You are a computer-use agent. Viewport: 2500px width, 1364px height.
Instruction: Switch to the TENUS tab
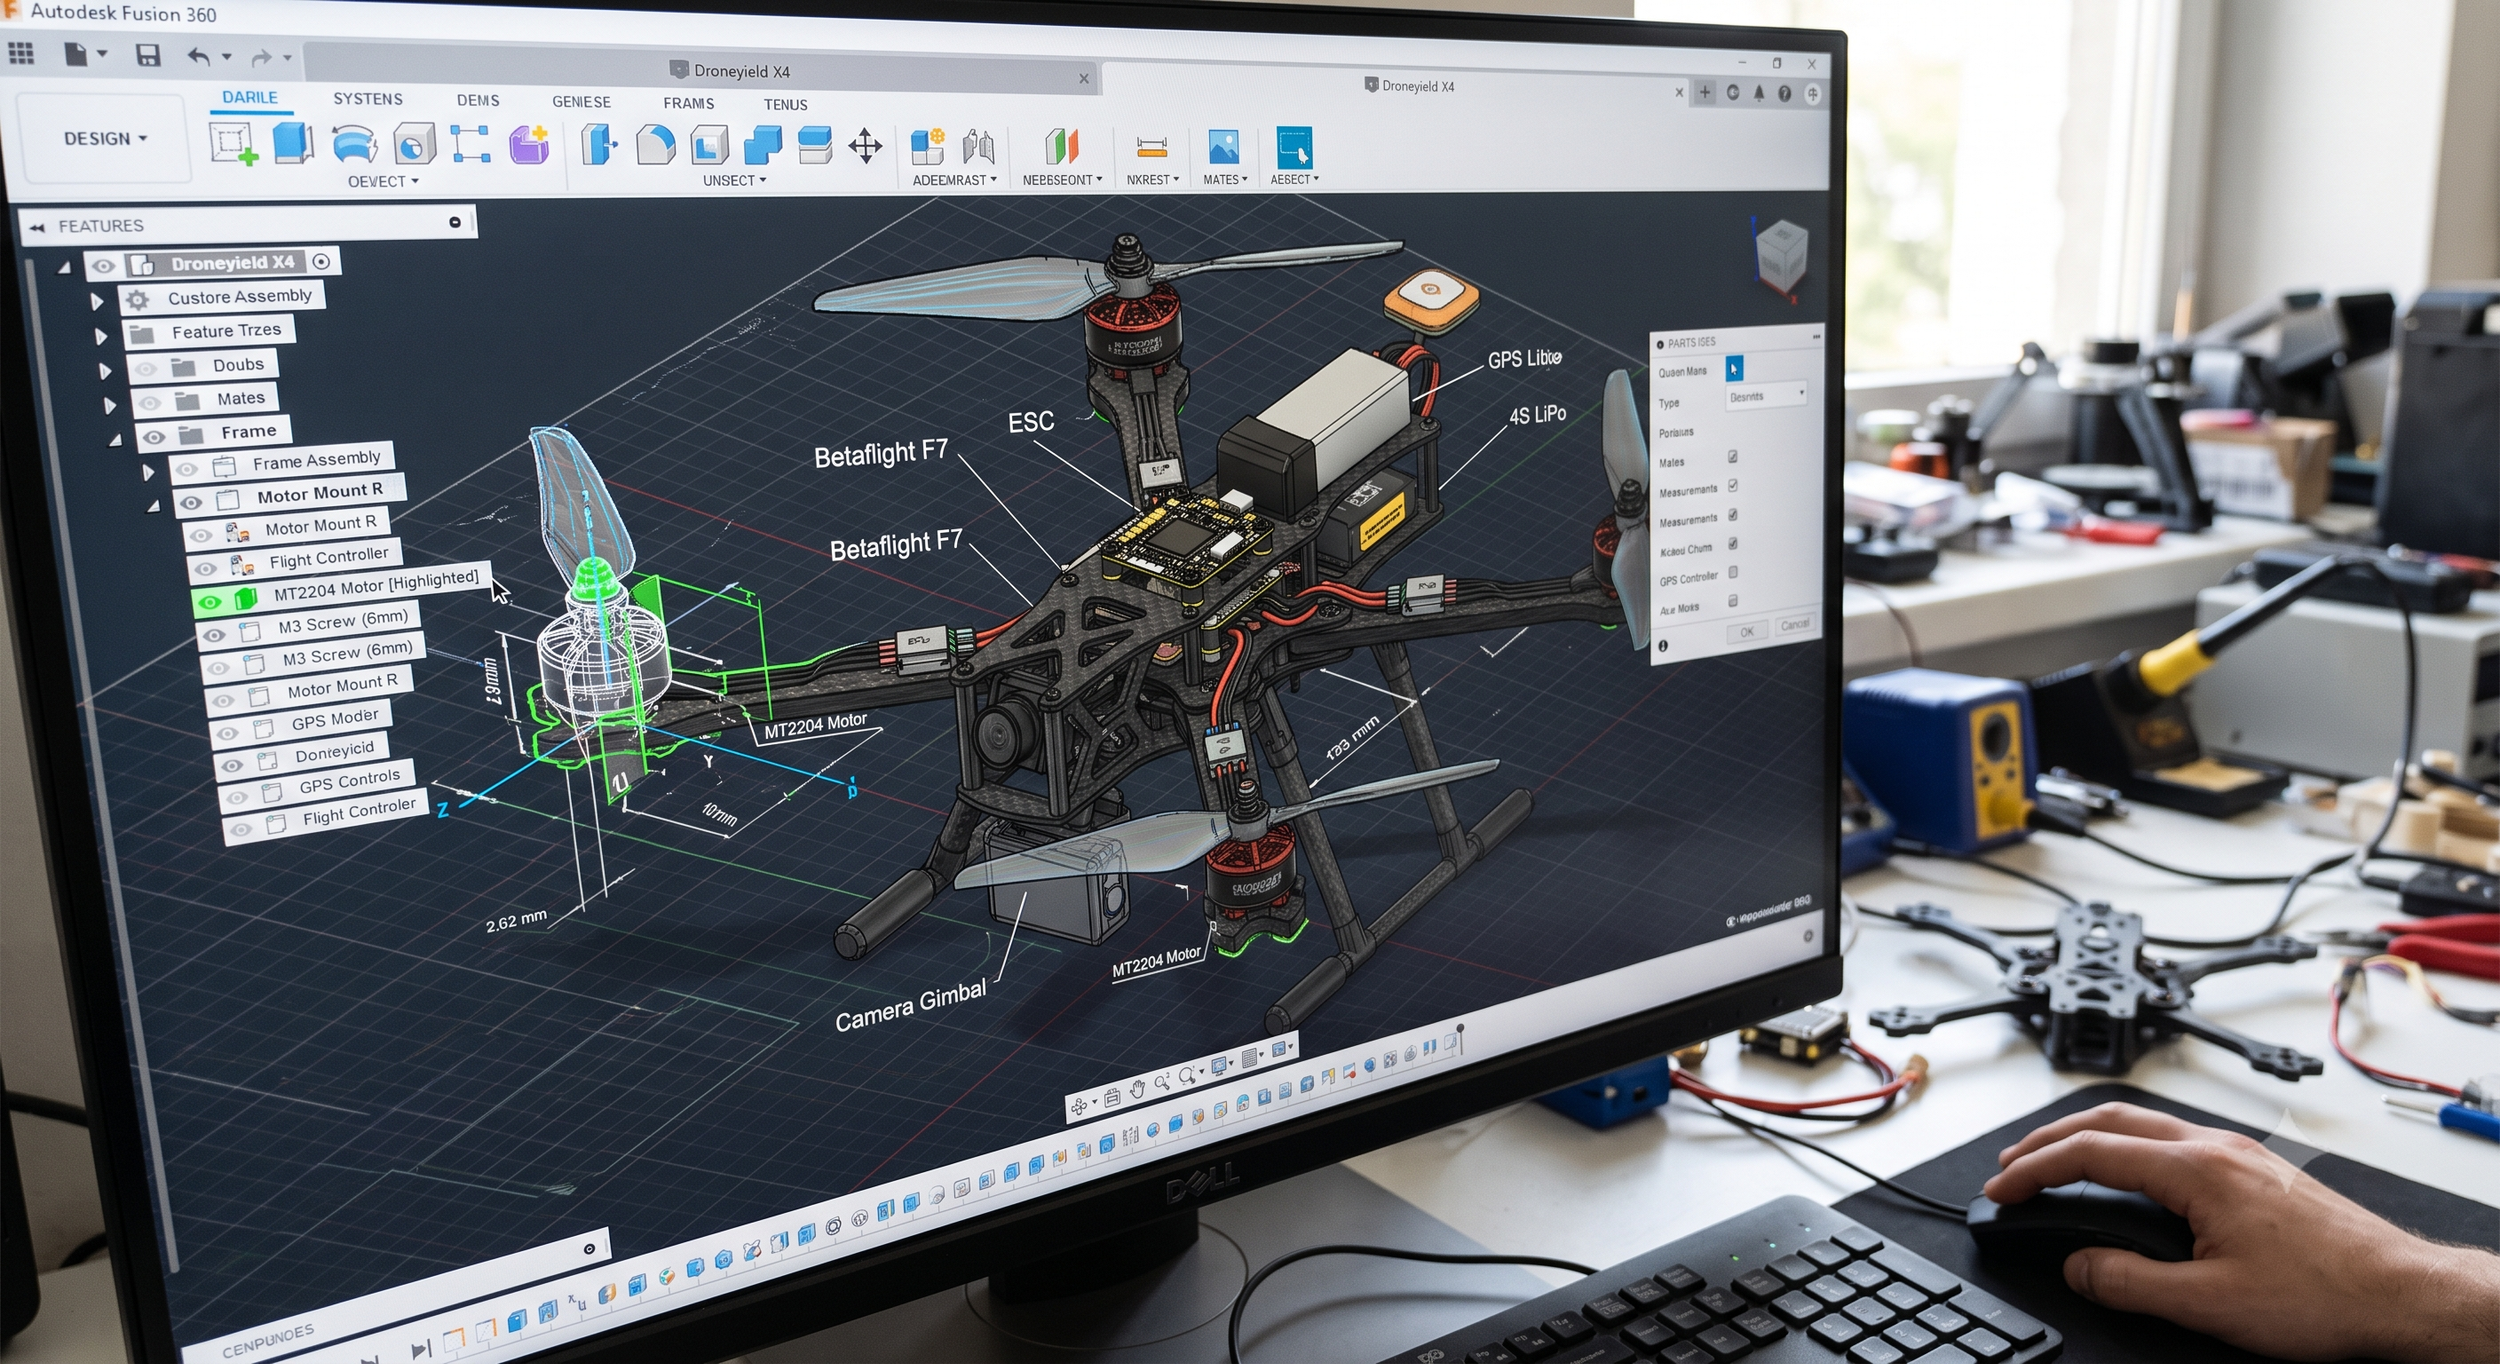pos(786,104)
